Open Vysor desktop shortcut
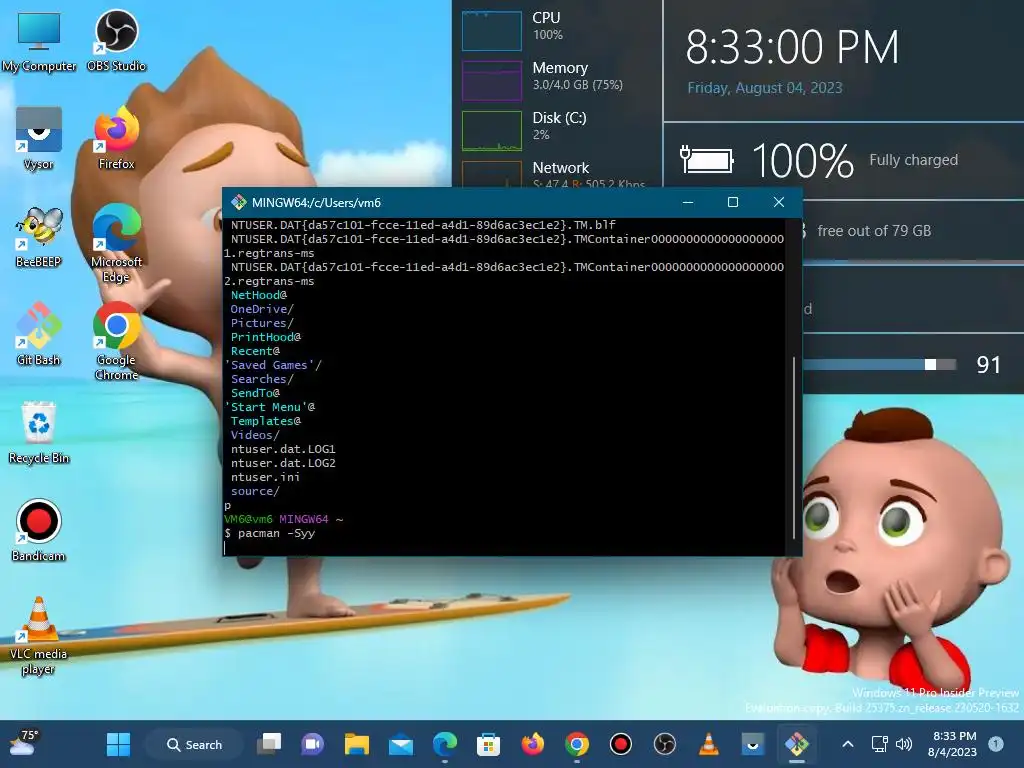The width and height of the screenshot is (1024, 768). coord(39,138)
